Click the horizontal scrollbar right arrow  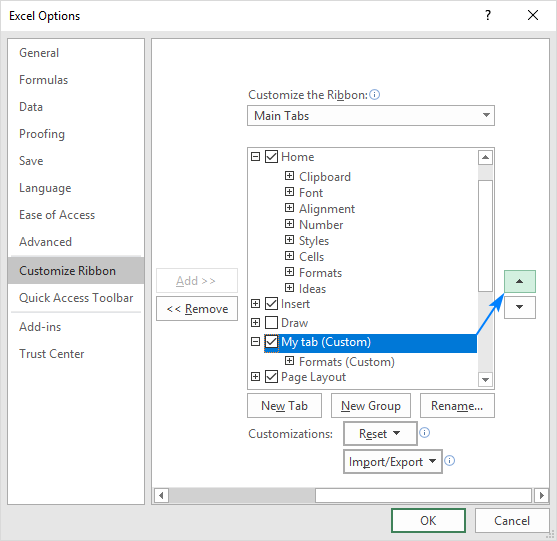541,495
